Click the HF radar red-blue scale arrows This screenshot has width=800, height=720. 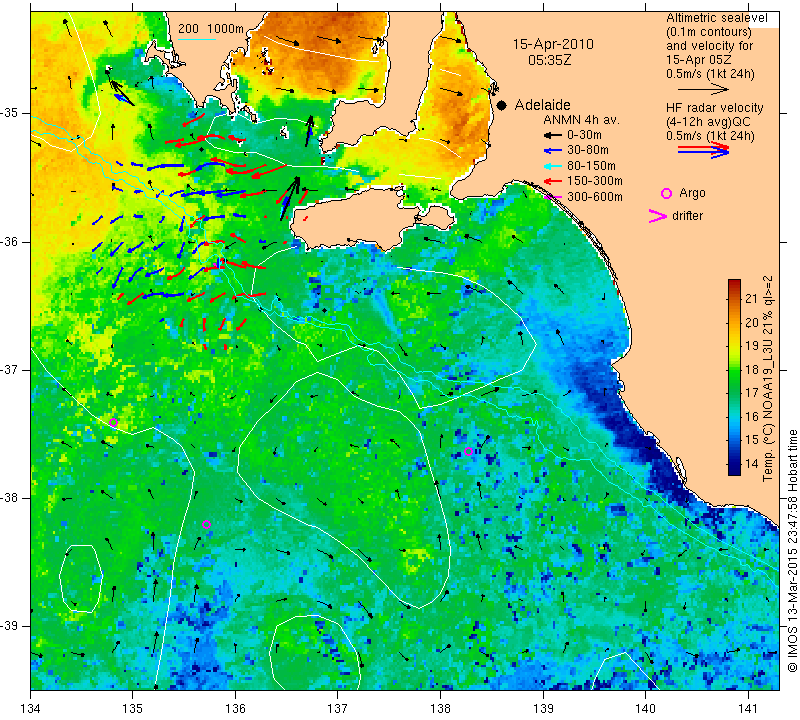(x=703, y=150)
